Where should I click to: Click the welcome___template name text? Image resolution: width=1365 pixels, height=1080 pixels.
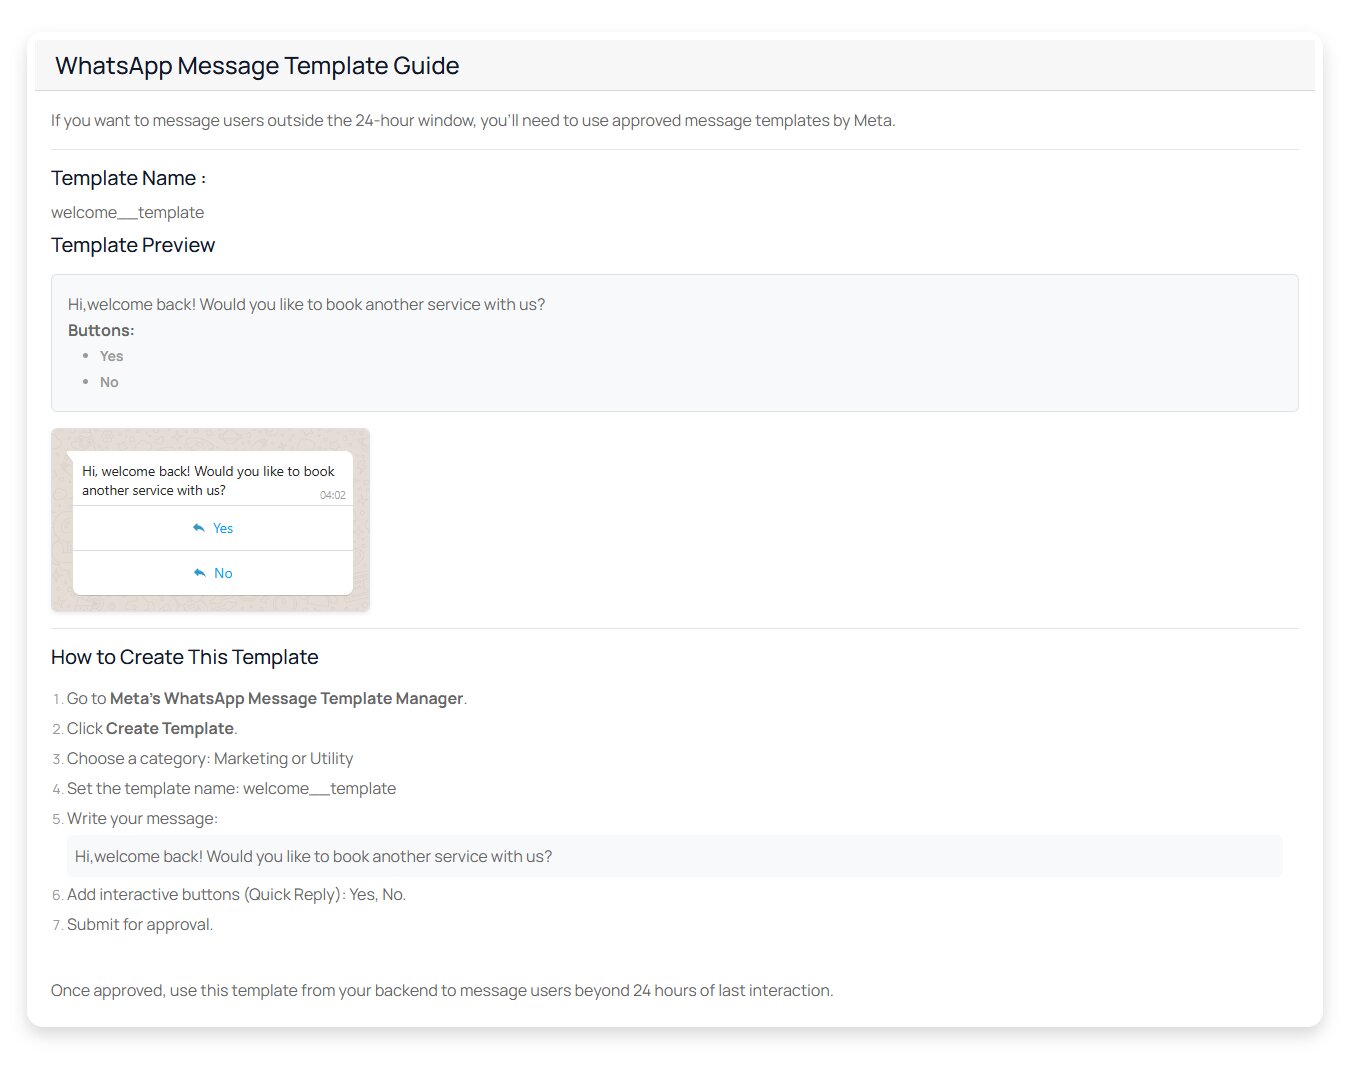coord(128,212)
